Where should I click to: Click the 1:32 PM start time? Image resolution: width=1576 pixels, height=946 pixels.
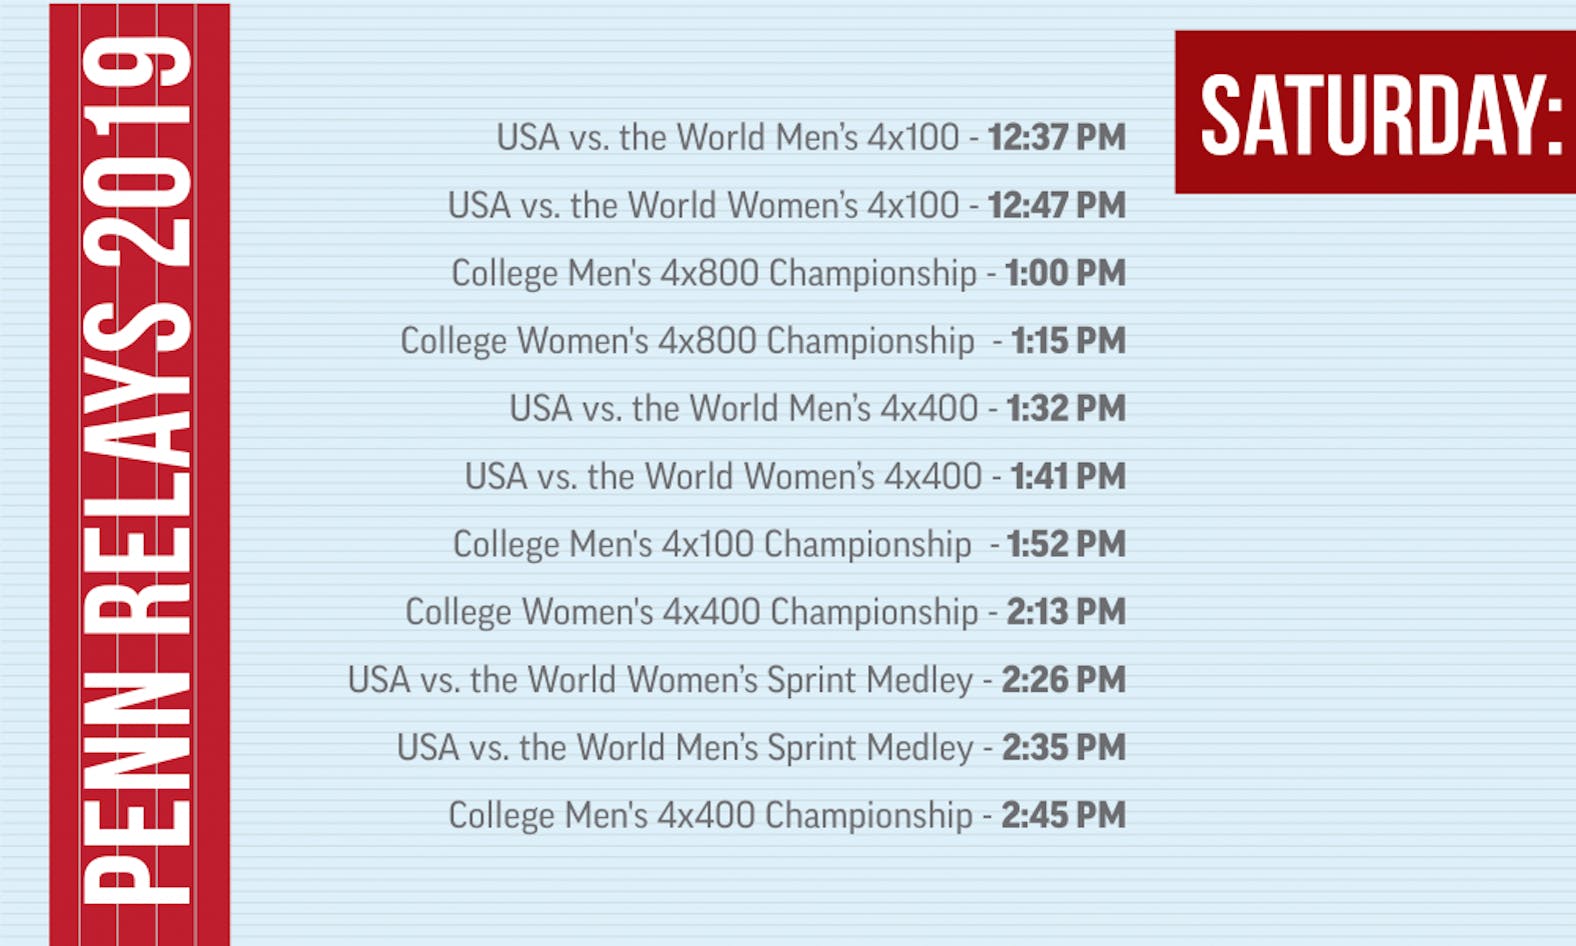[x=1066, y=408]
